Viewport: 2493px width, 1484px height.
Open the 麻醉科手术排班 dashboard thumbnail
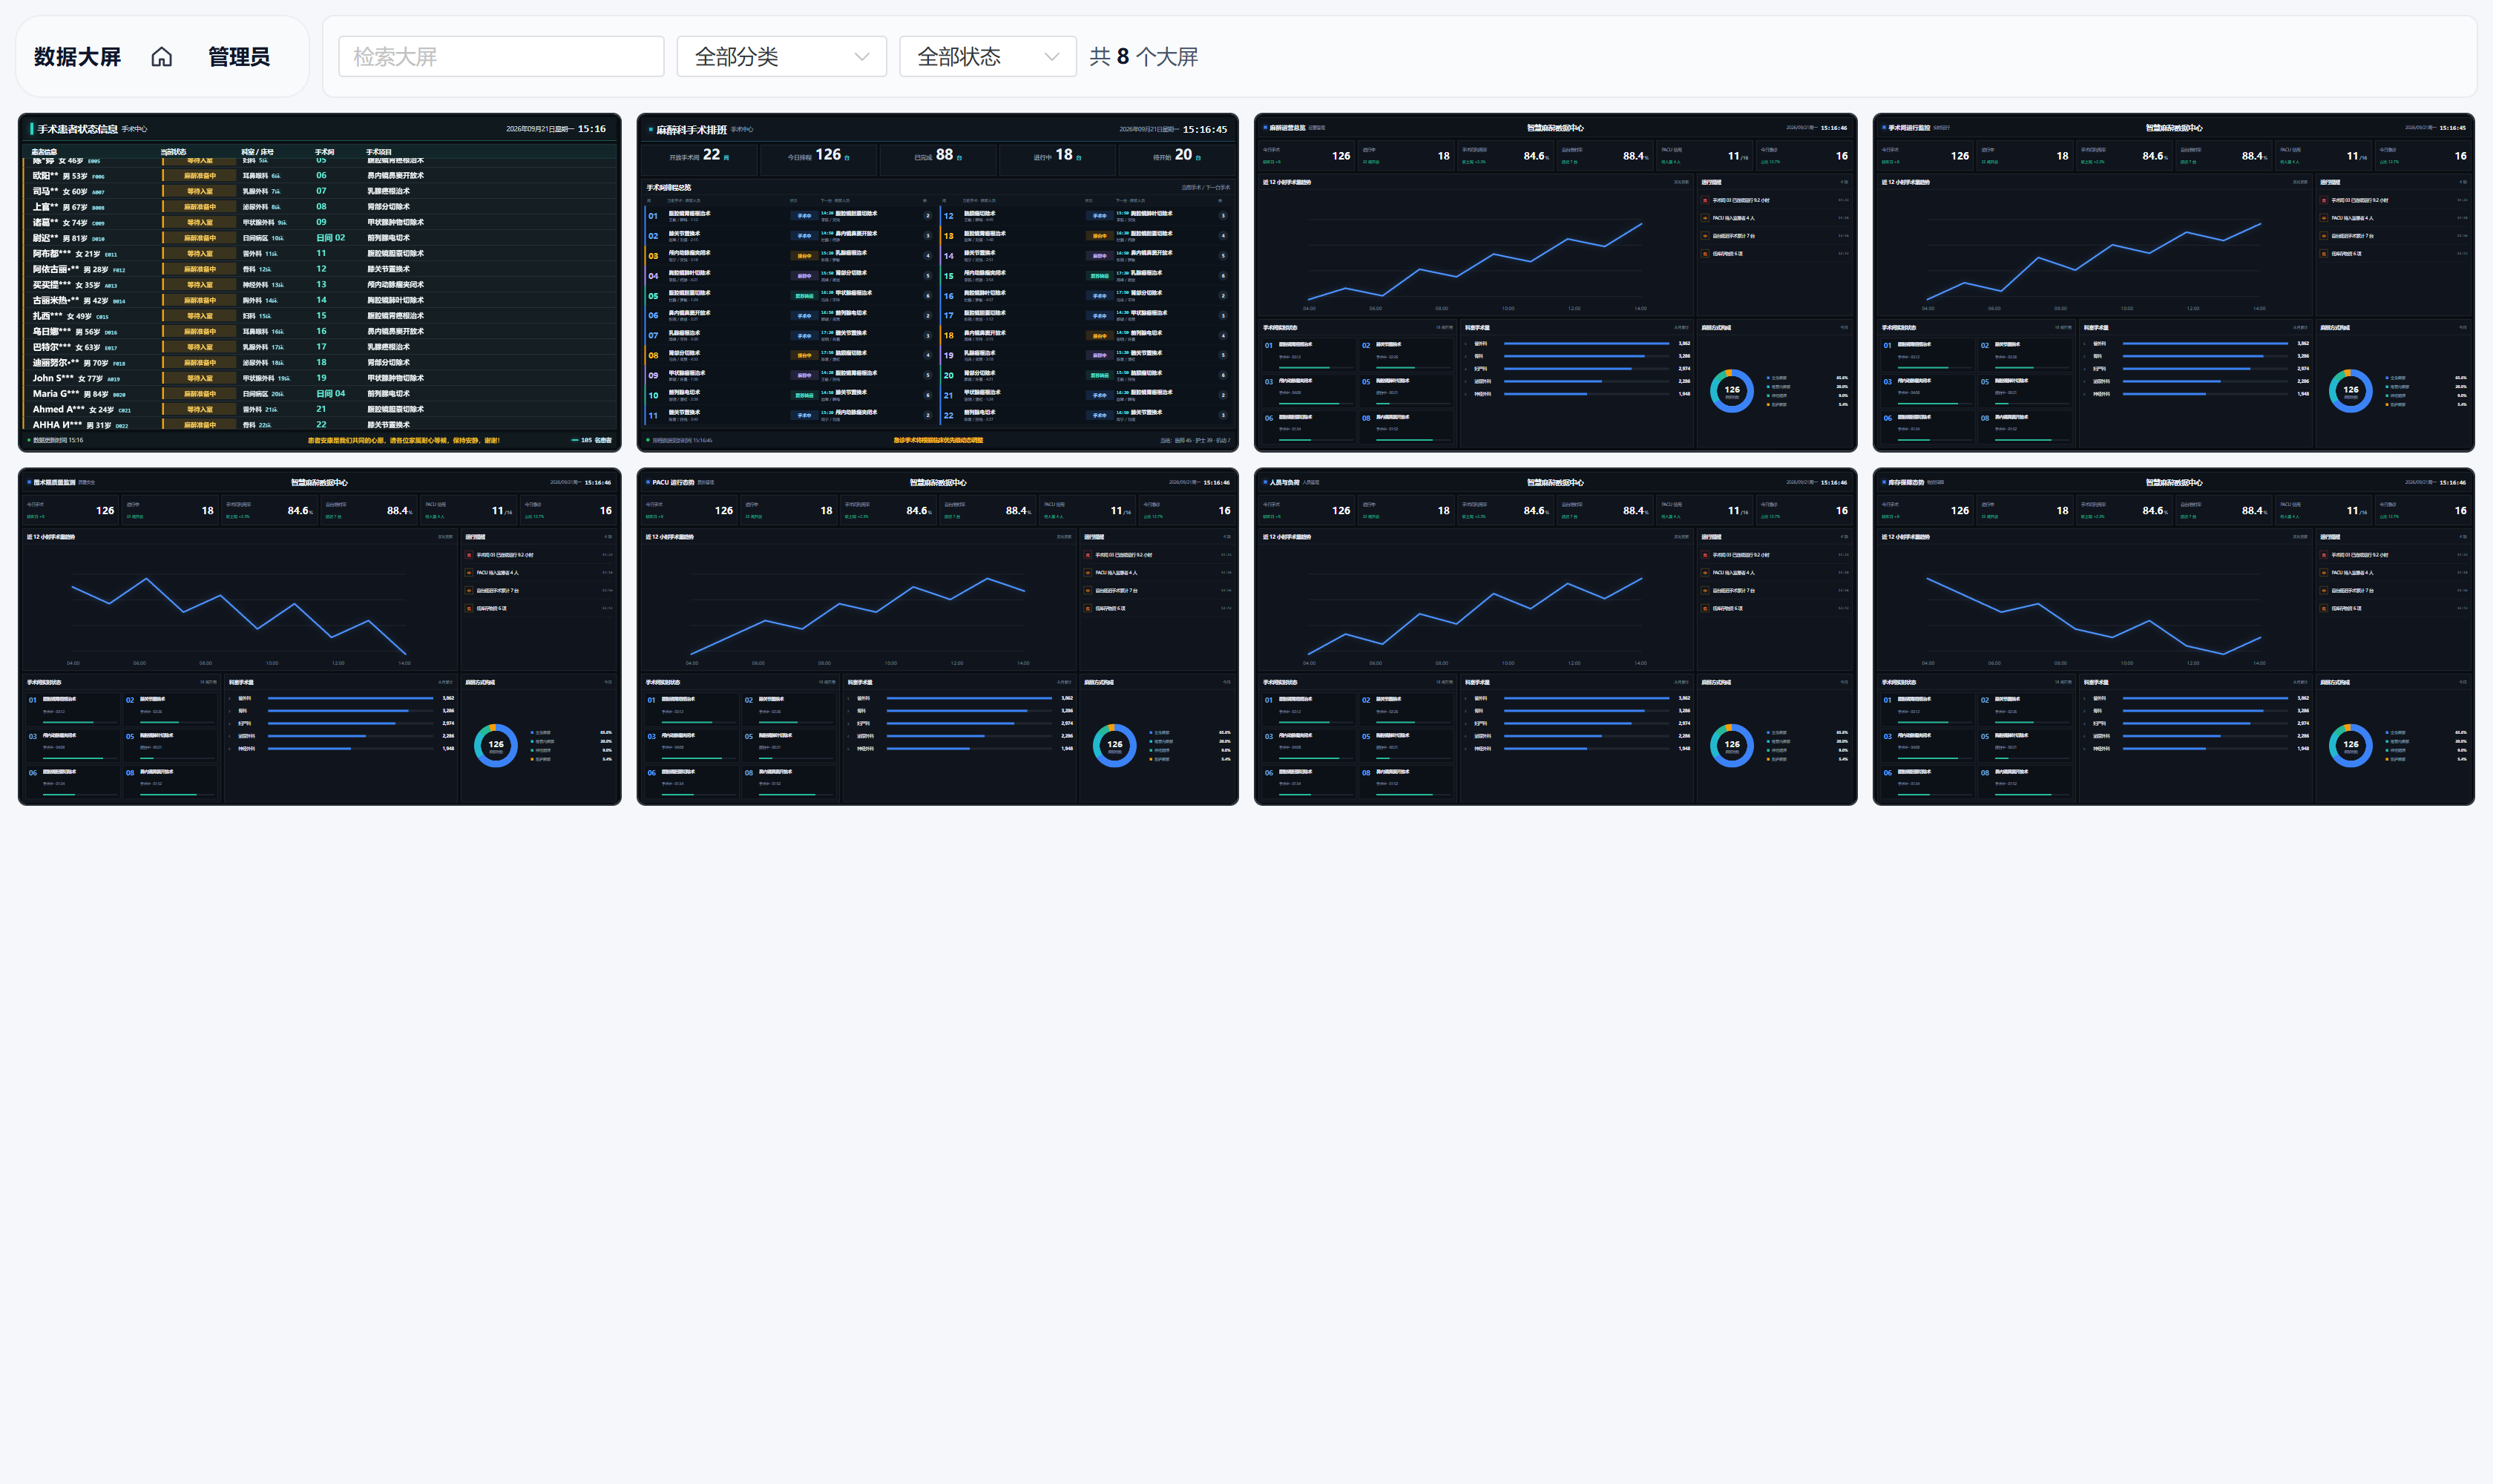tap(937, 282)
